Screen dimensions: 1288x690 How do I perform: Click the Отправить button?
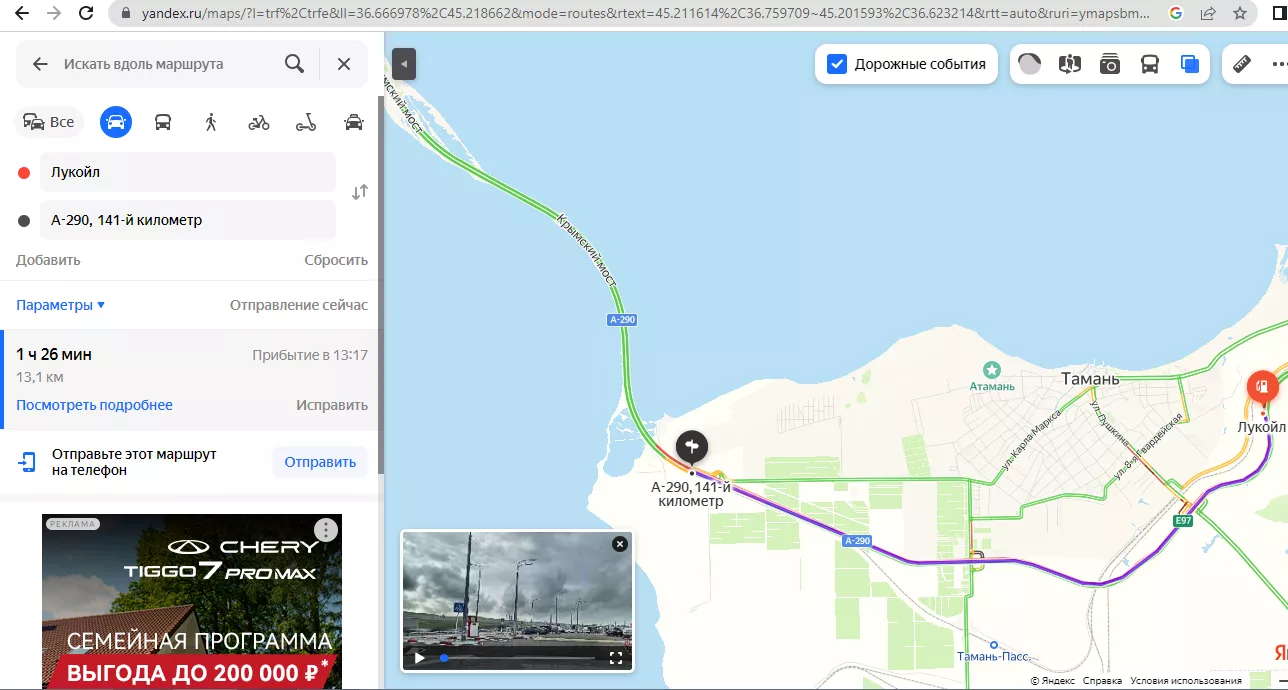[x=320, y=462]
